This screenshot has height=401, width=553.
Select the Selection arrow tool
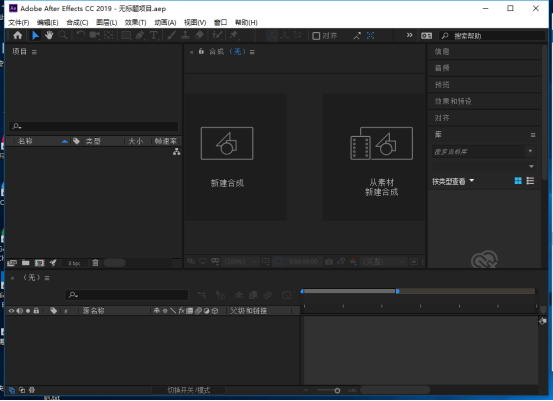point(35,35)
